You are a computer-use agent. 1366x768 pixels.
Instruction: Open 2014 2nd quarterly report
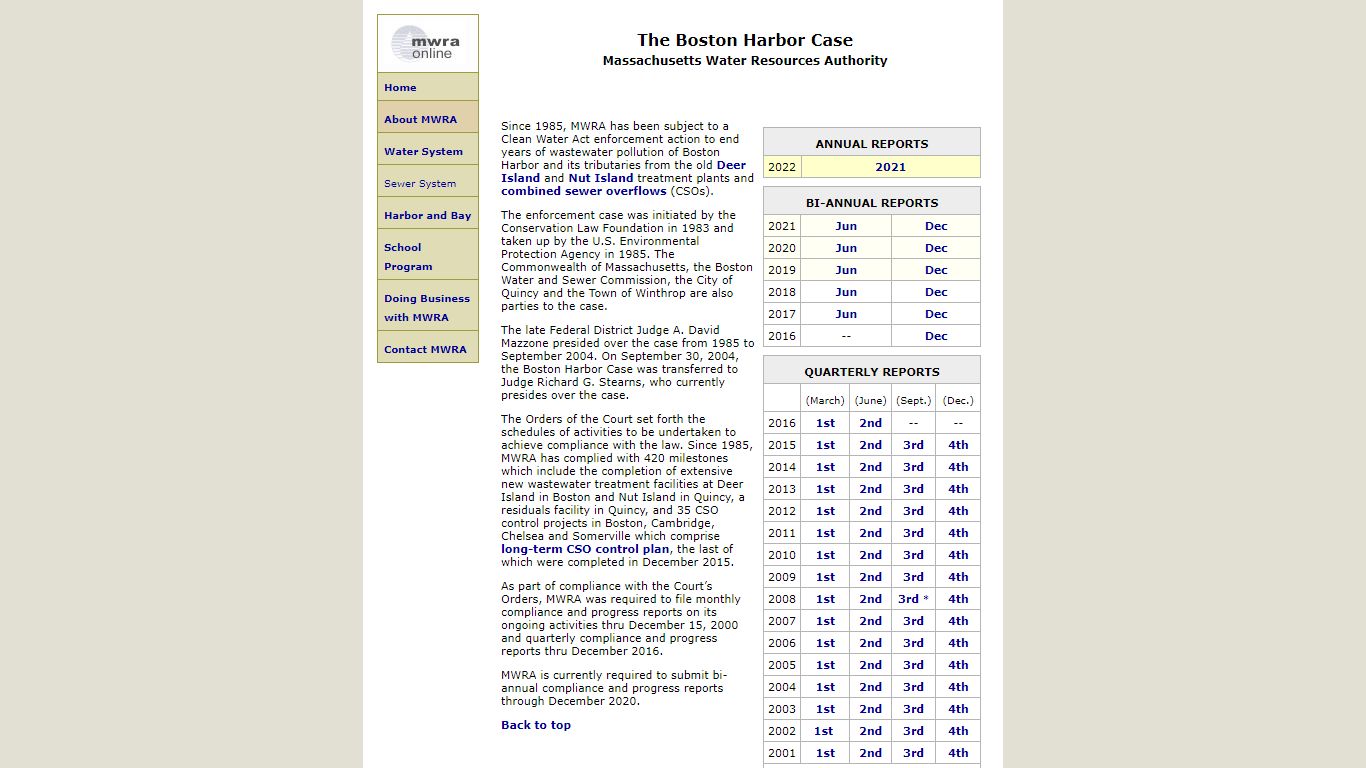coord(871,467)
